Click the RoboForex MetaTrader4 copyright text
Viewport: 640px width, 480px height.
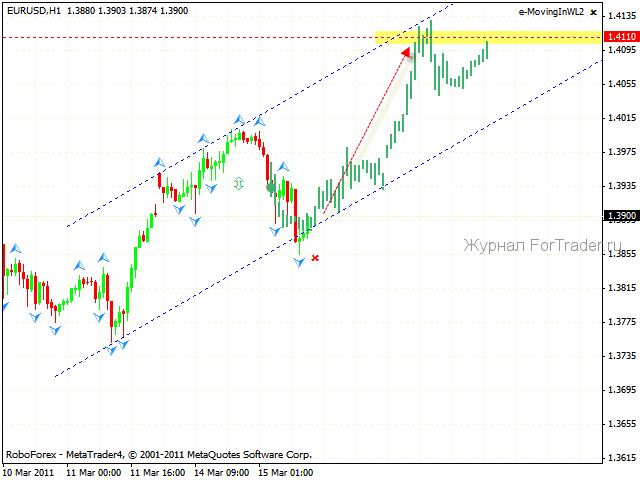pyautogui.click(x=158, y=453)
